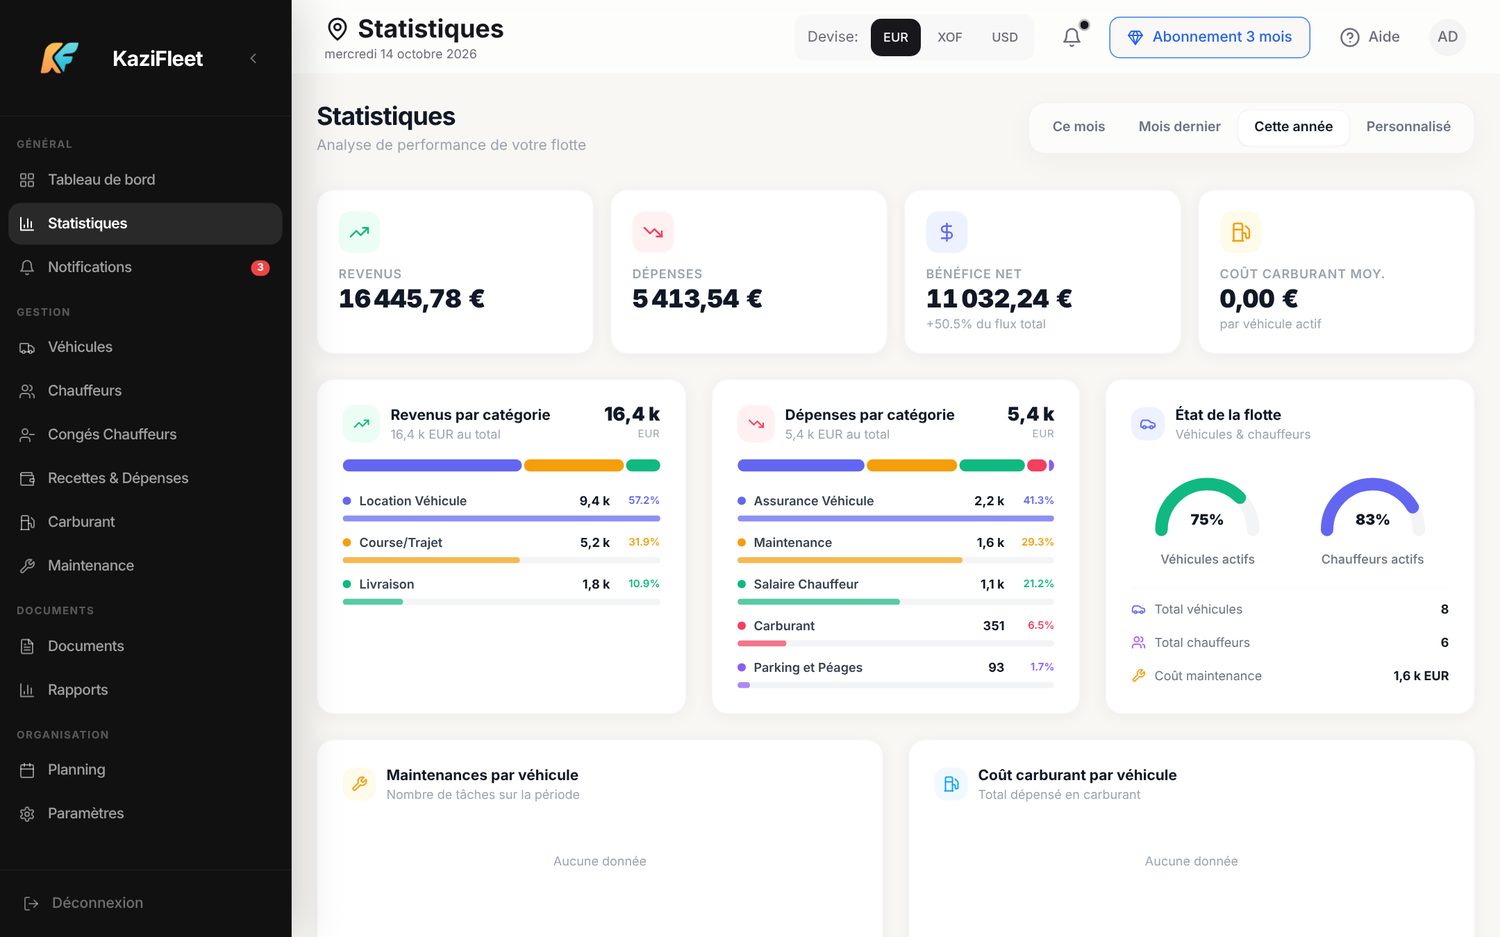Click the Bénéfice net dollar icon
1500x937 pixels.
click(947, 232)
